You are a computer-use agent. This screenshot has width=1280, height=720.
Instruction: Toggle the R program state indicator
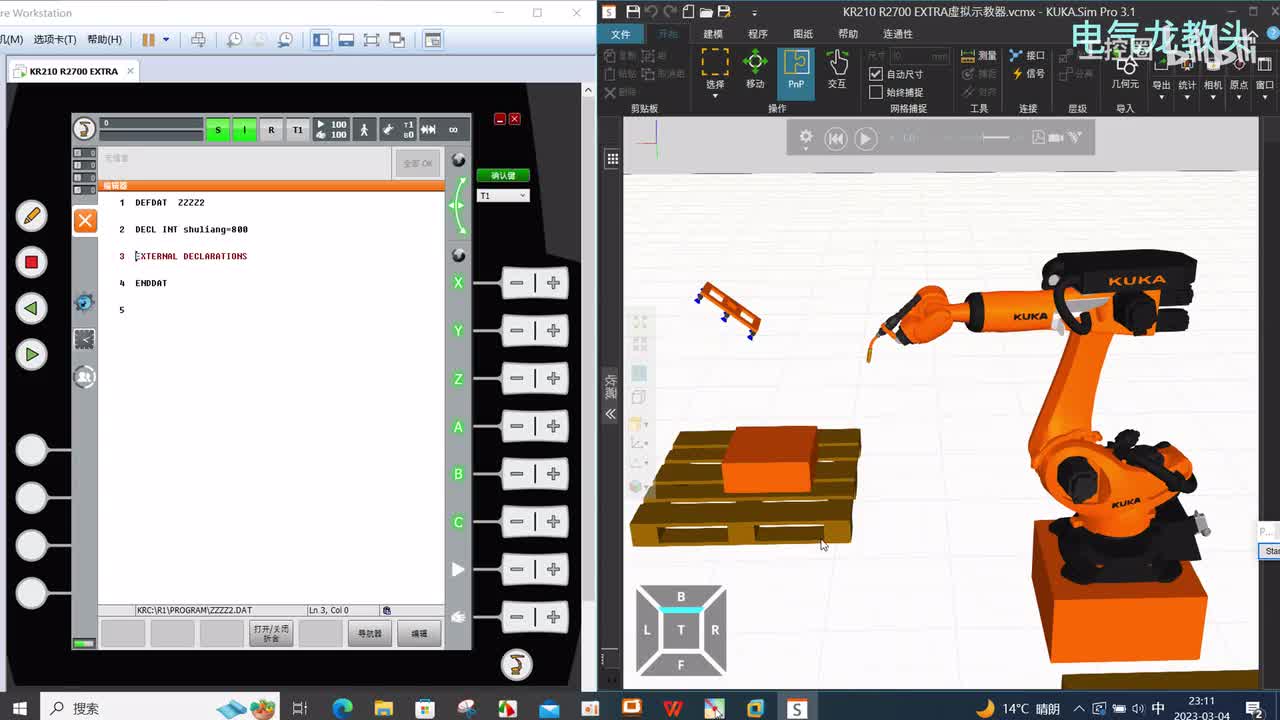tap(271, 129)
